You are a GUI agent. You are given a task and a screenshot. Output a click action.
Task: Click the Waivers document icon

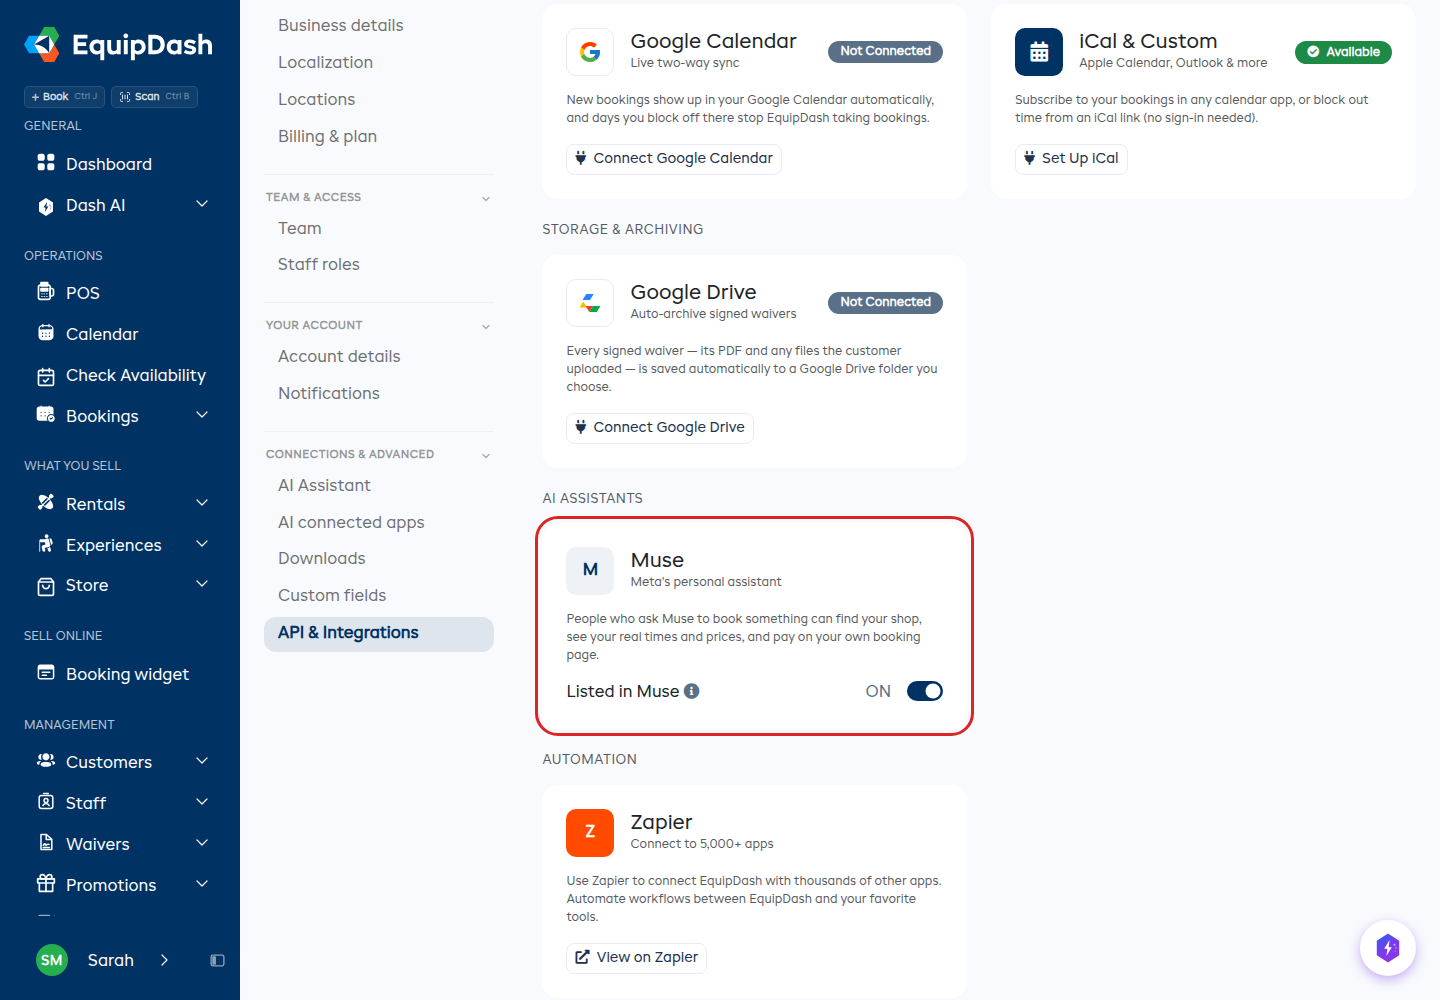[x=46, y=843]
